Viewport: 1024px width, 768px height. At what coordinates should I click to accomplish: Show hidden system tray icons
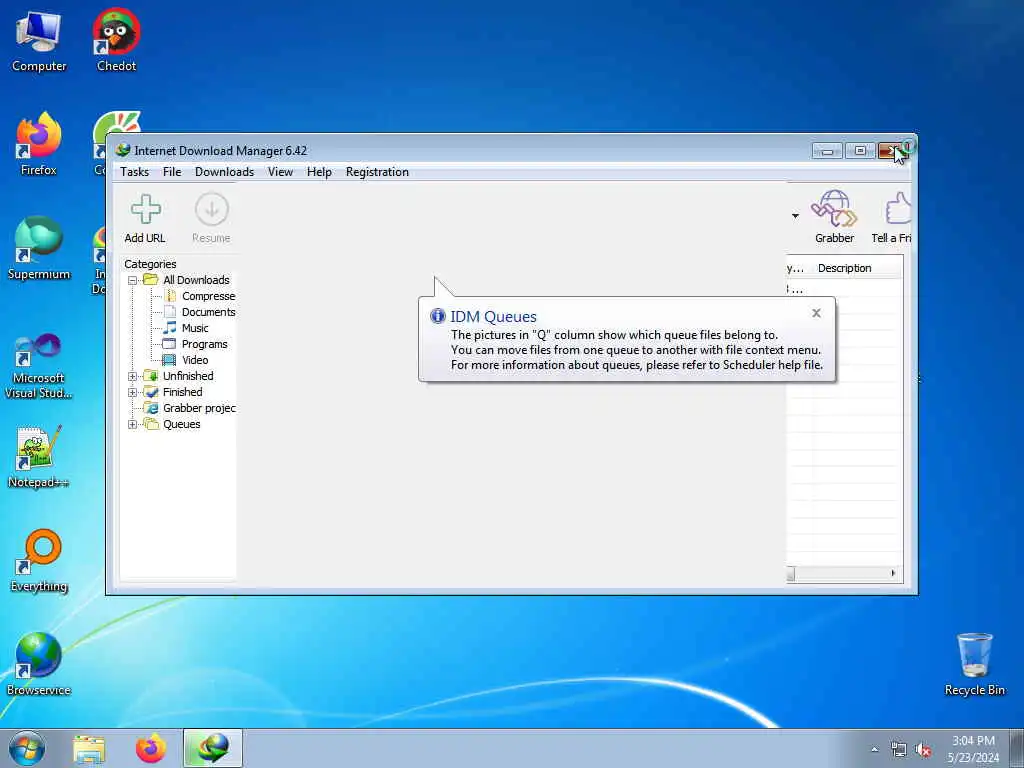(874, 750)
